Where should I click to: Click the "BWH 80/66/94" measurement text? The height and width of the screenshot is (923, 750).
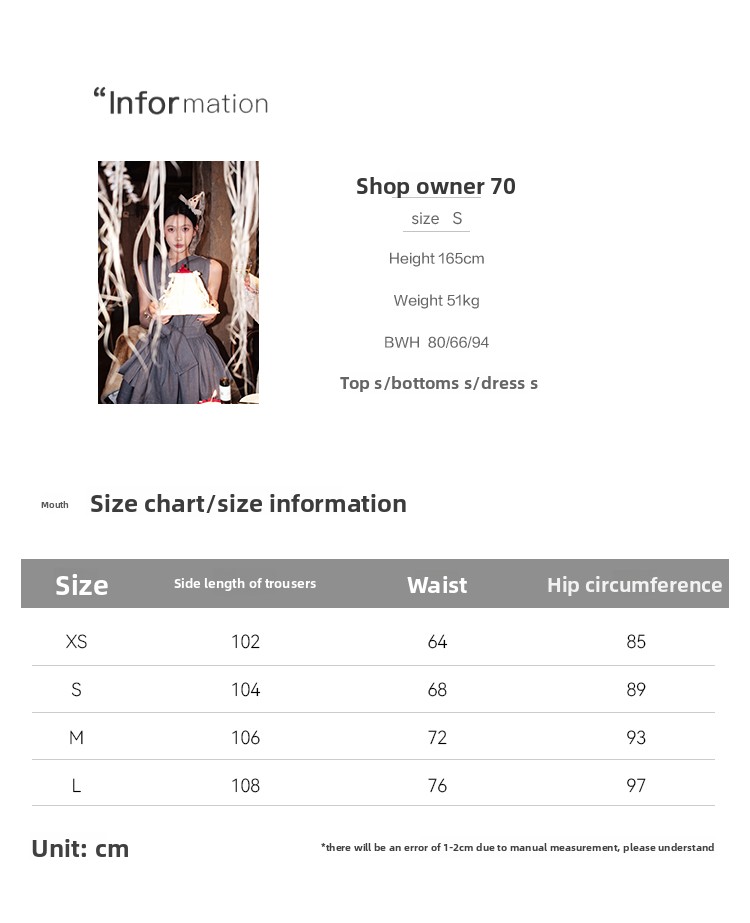point(436,343)
